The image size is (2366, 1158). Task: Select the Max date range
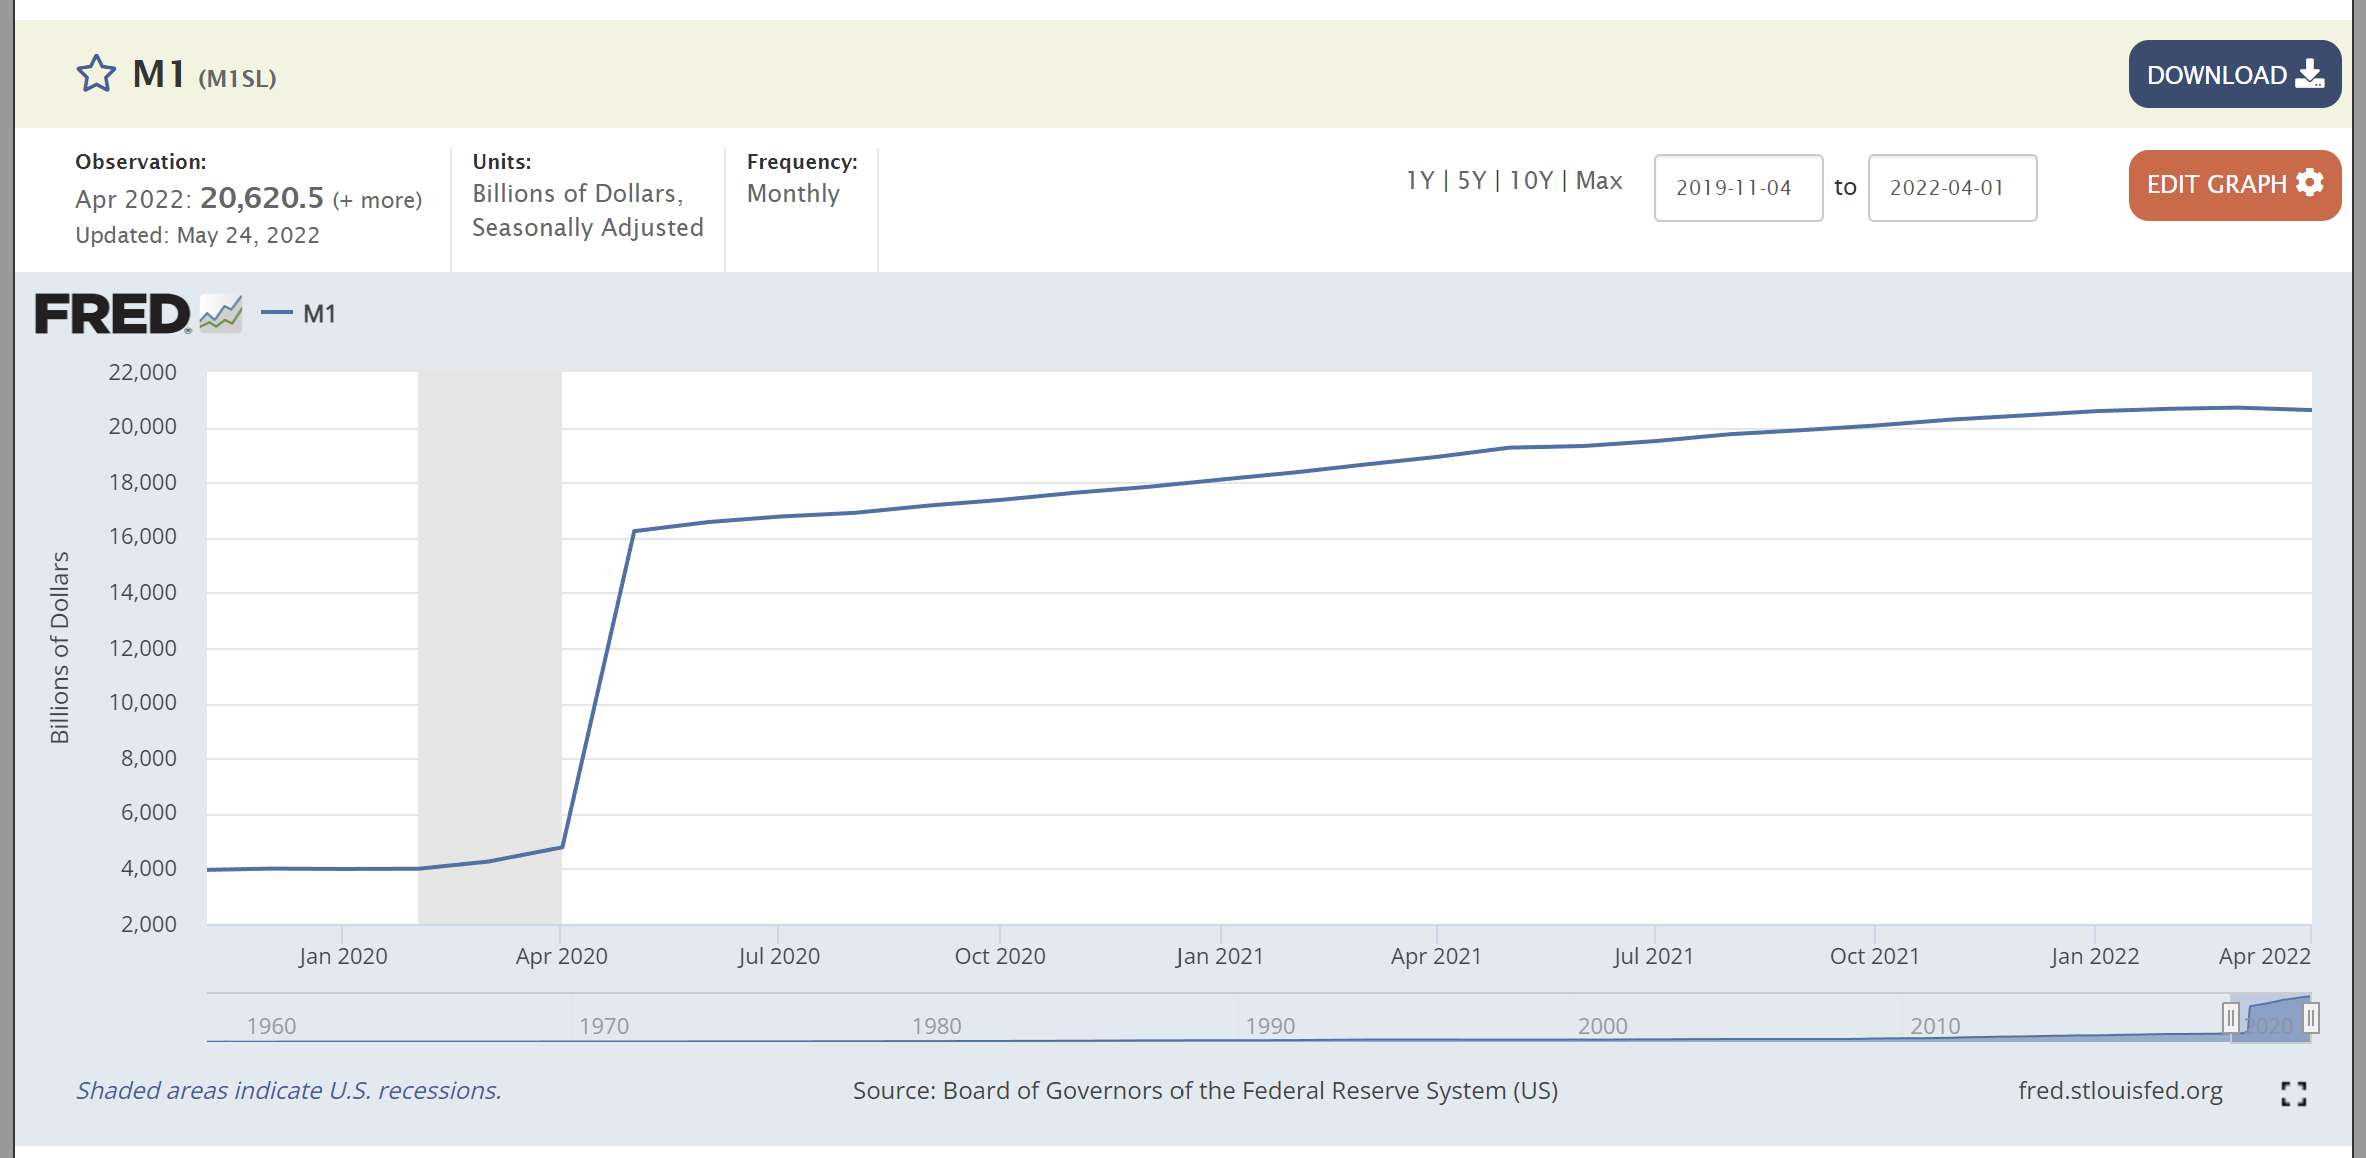[1599, 181]
